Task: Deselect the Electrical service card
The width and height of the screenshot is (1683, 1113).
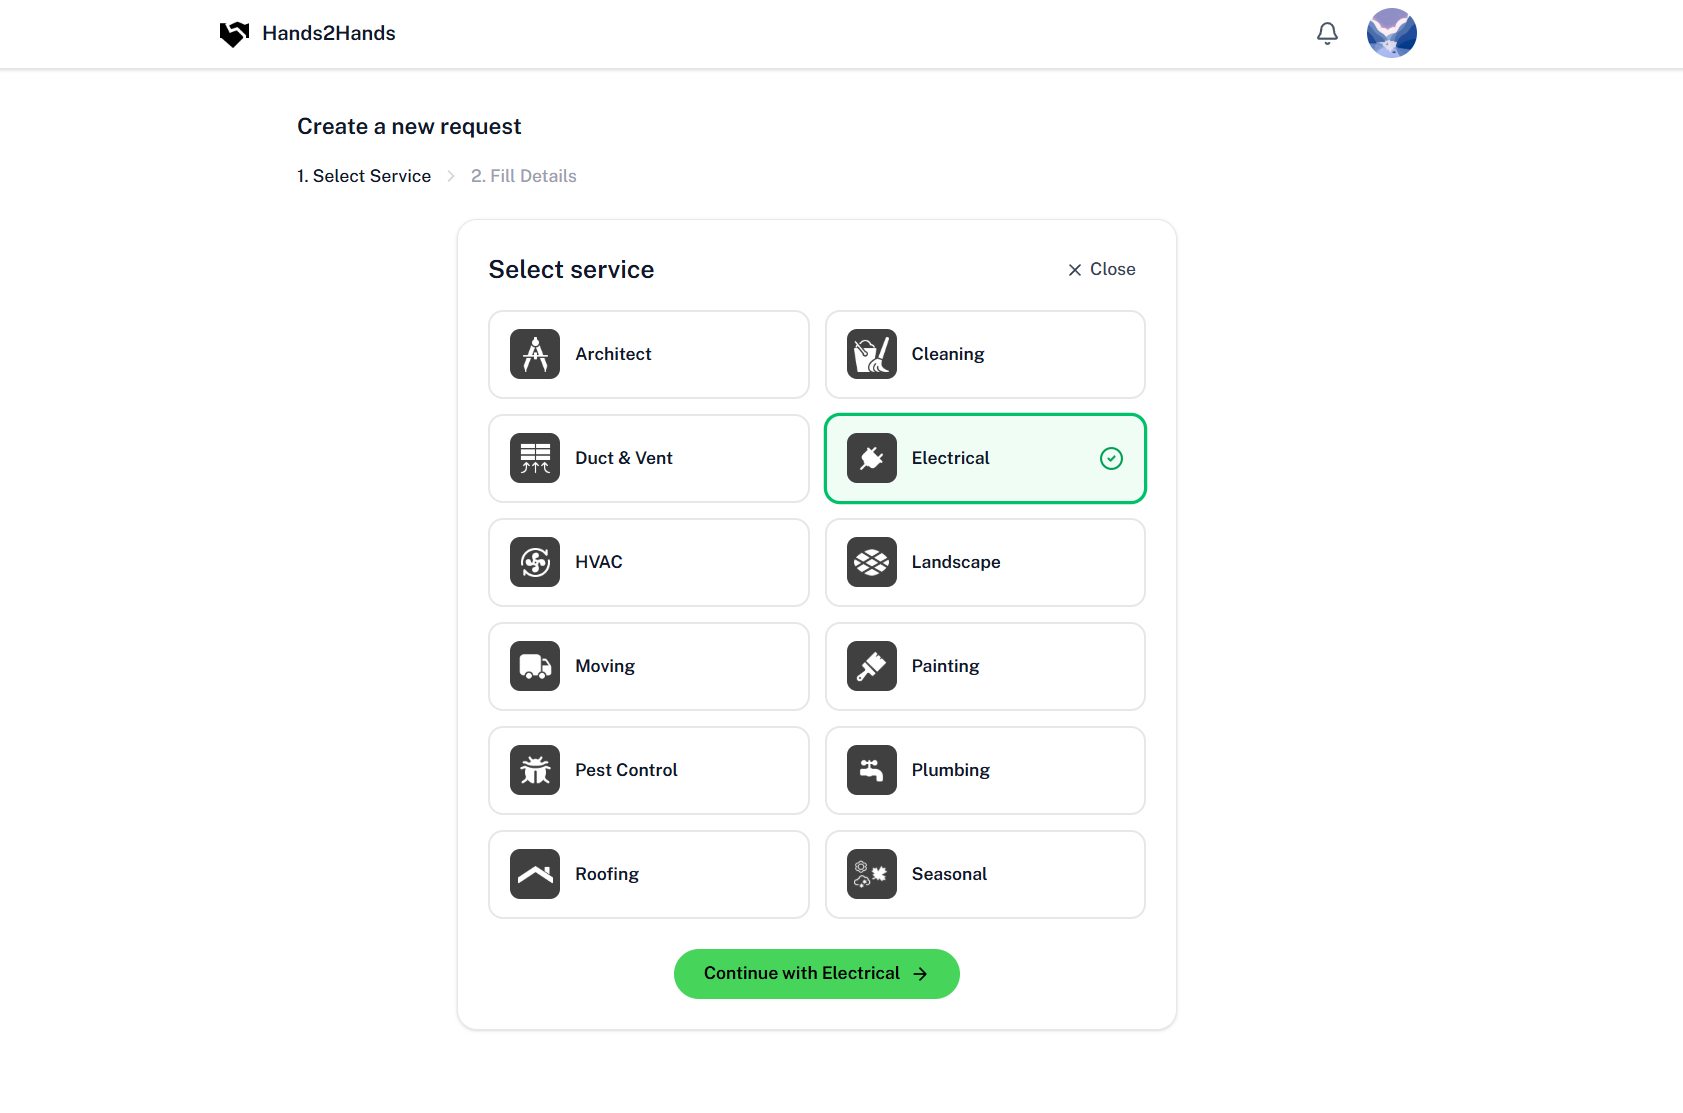Action: coord(985,458)
